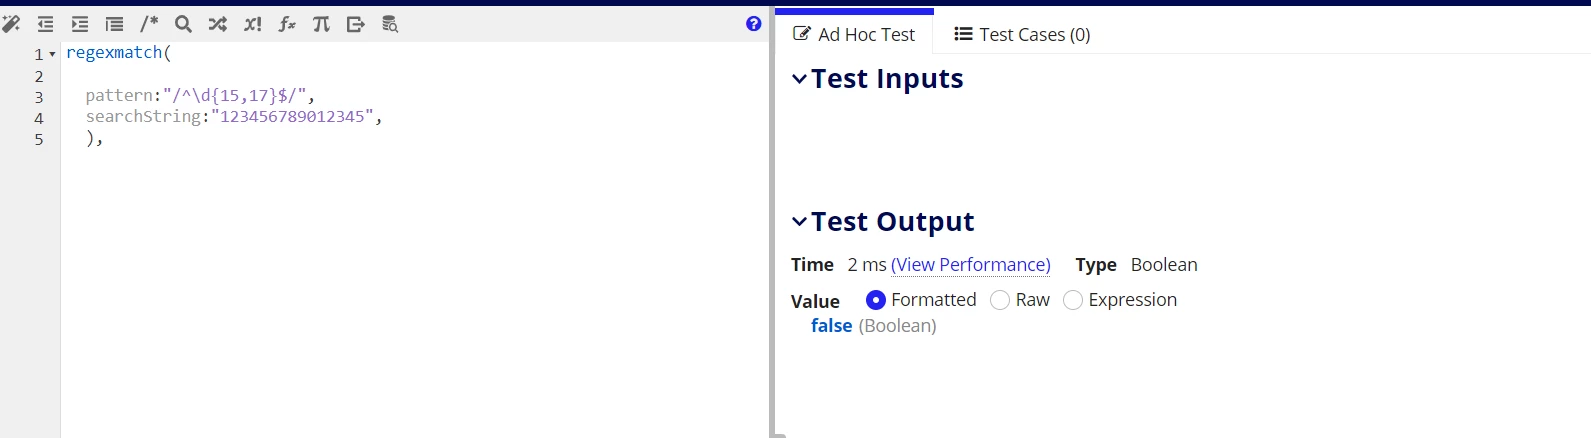Toggle comment with the /* icon
1591x438 pixels.
point(149,24)
